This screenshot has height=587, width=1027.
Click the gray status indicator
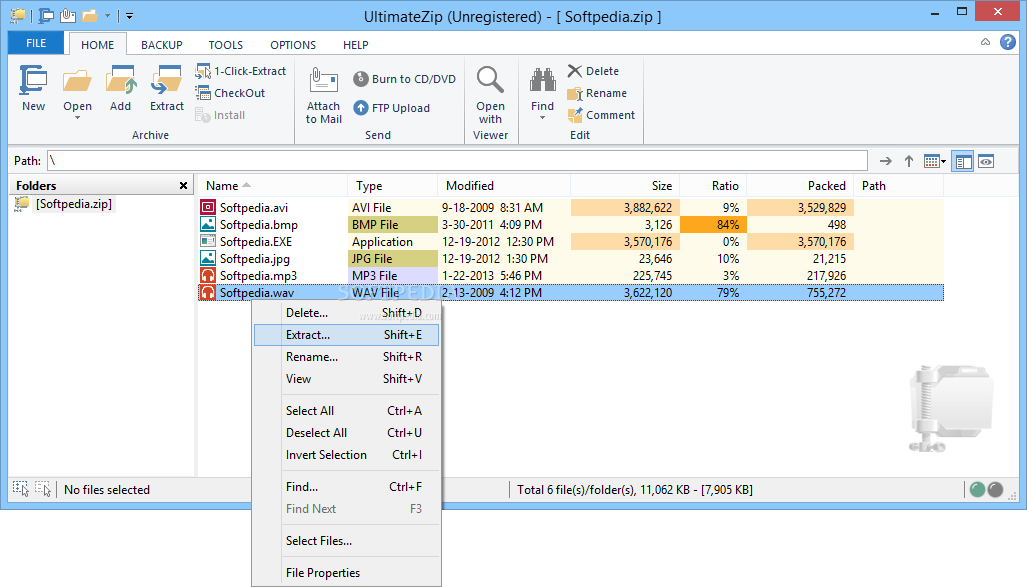click(x=995, y=489)
